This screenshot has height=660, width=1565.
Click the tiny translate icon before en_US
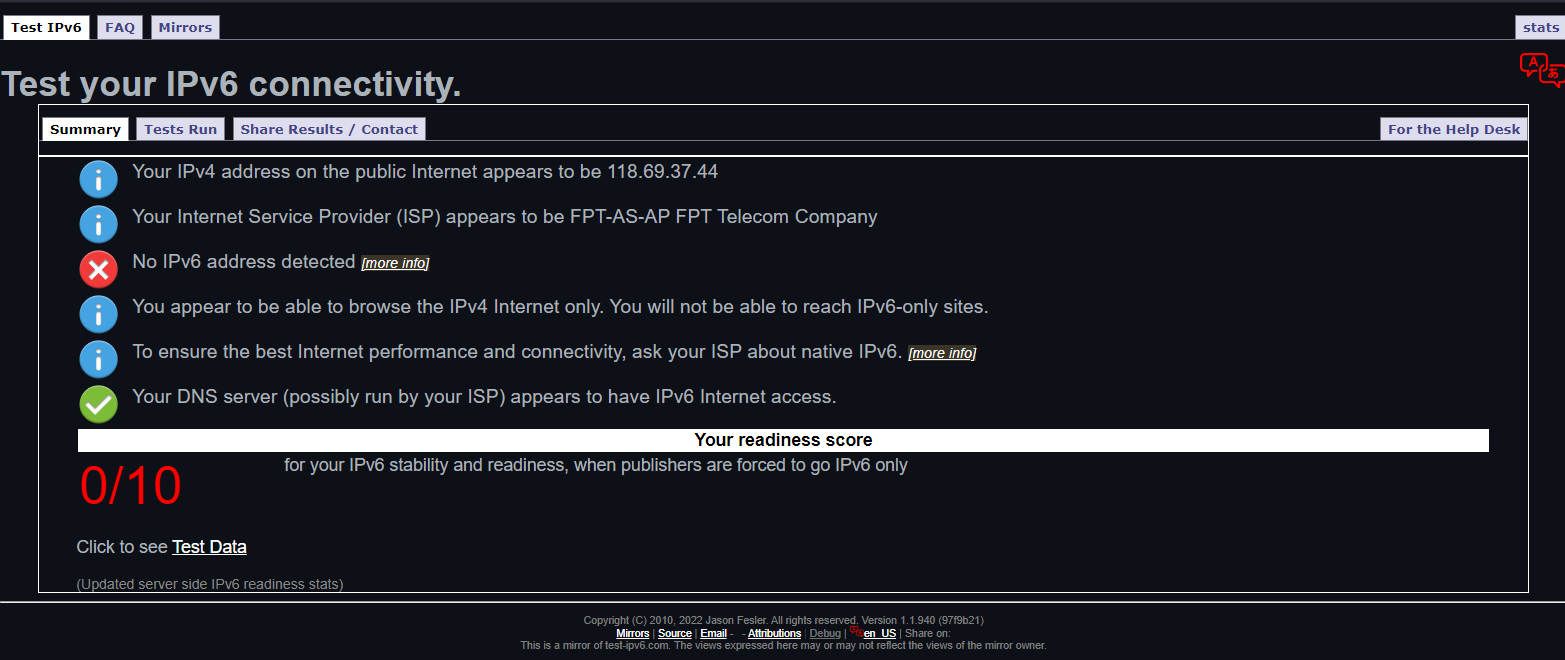click(x=856, y=633)
